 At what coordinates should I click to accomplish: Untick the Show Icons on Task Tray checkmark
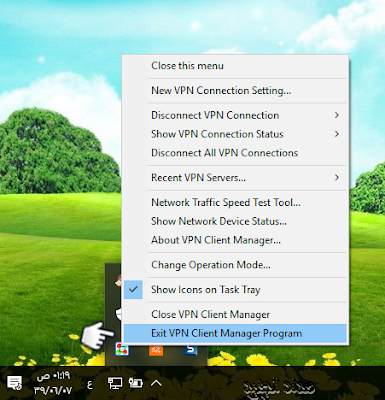coord(133,290)
